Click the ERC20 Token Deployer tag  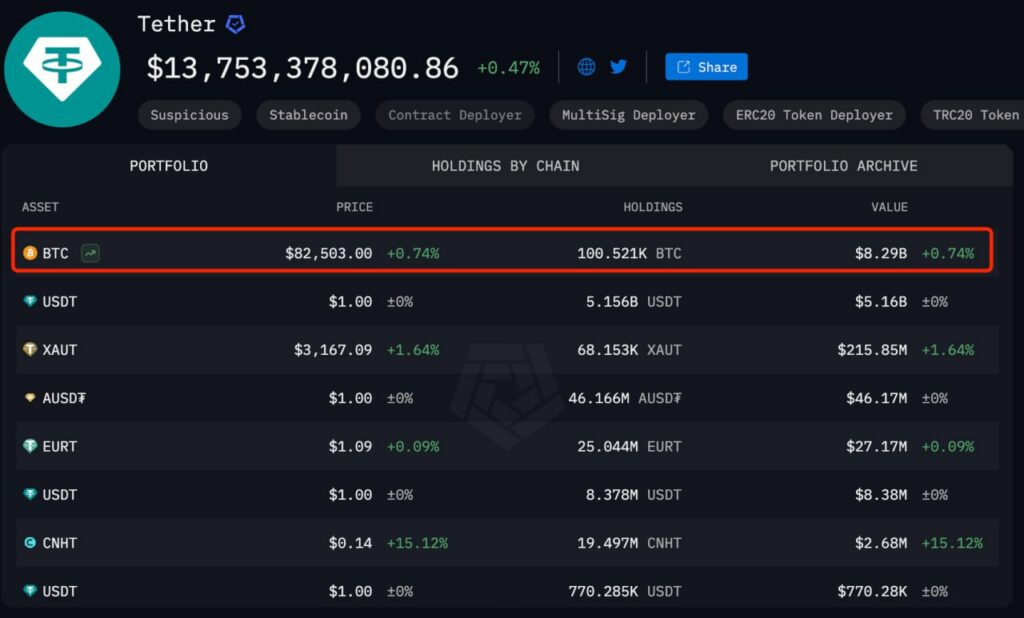(x=814, y=115)
